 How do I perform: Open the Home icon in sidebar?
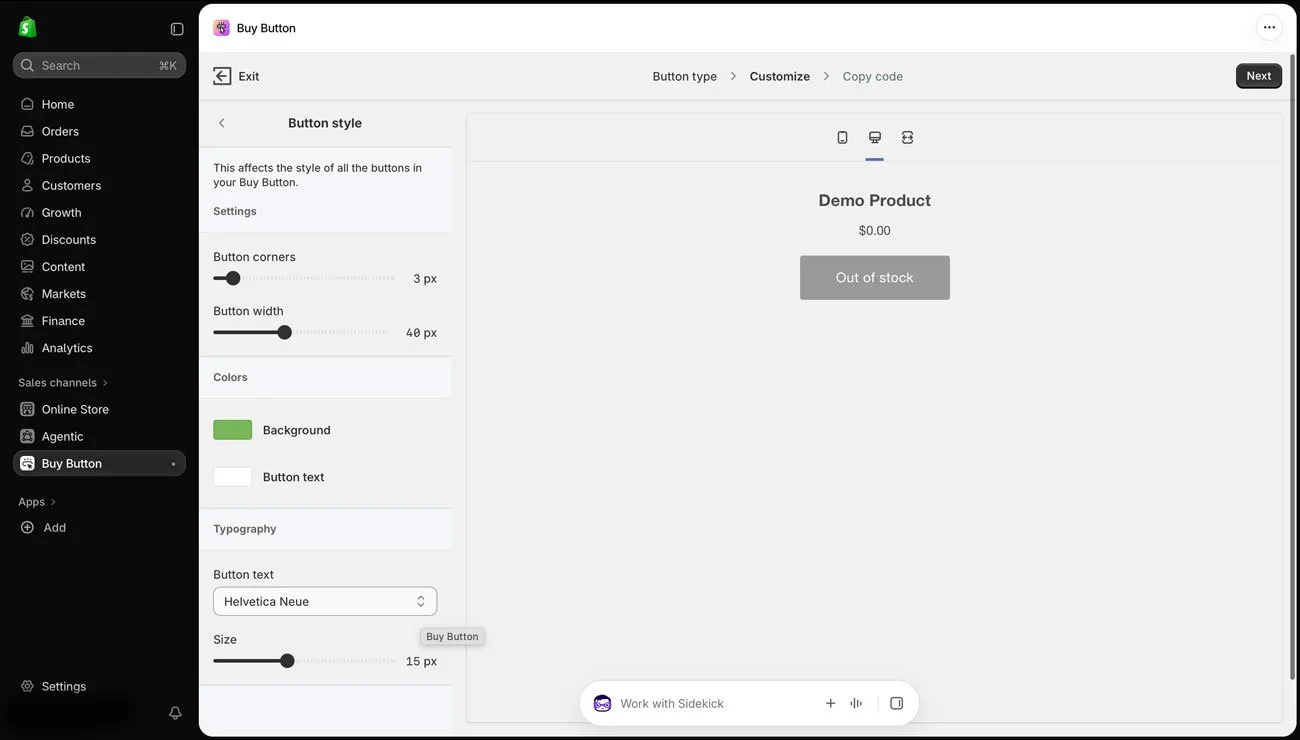[27, 104]
